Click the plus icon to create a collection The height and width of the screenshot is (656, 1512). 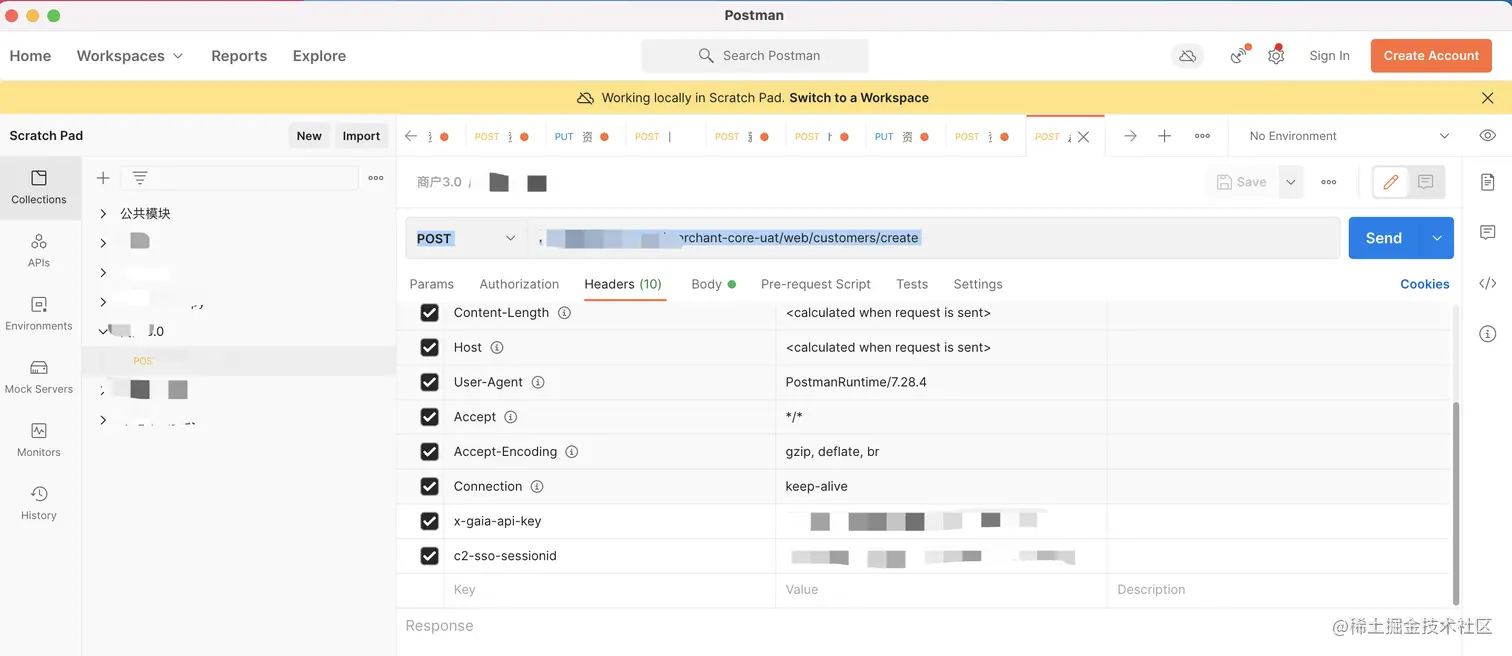click(103, 178)
